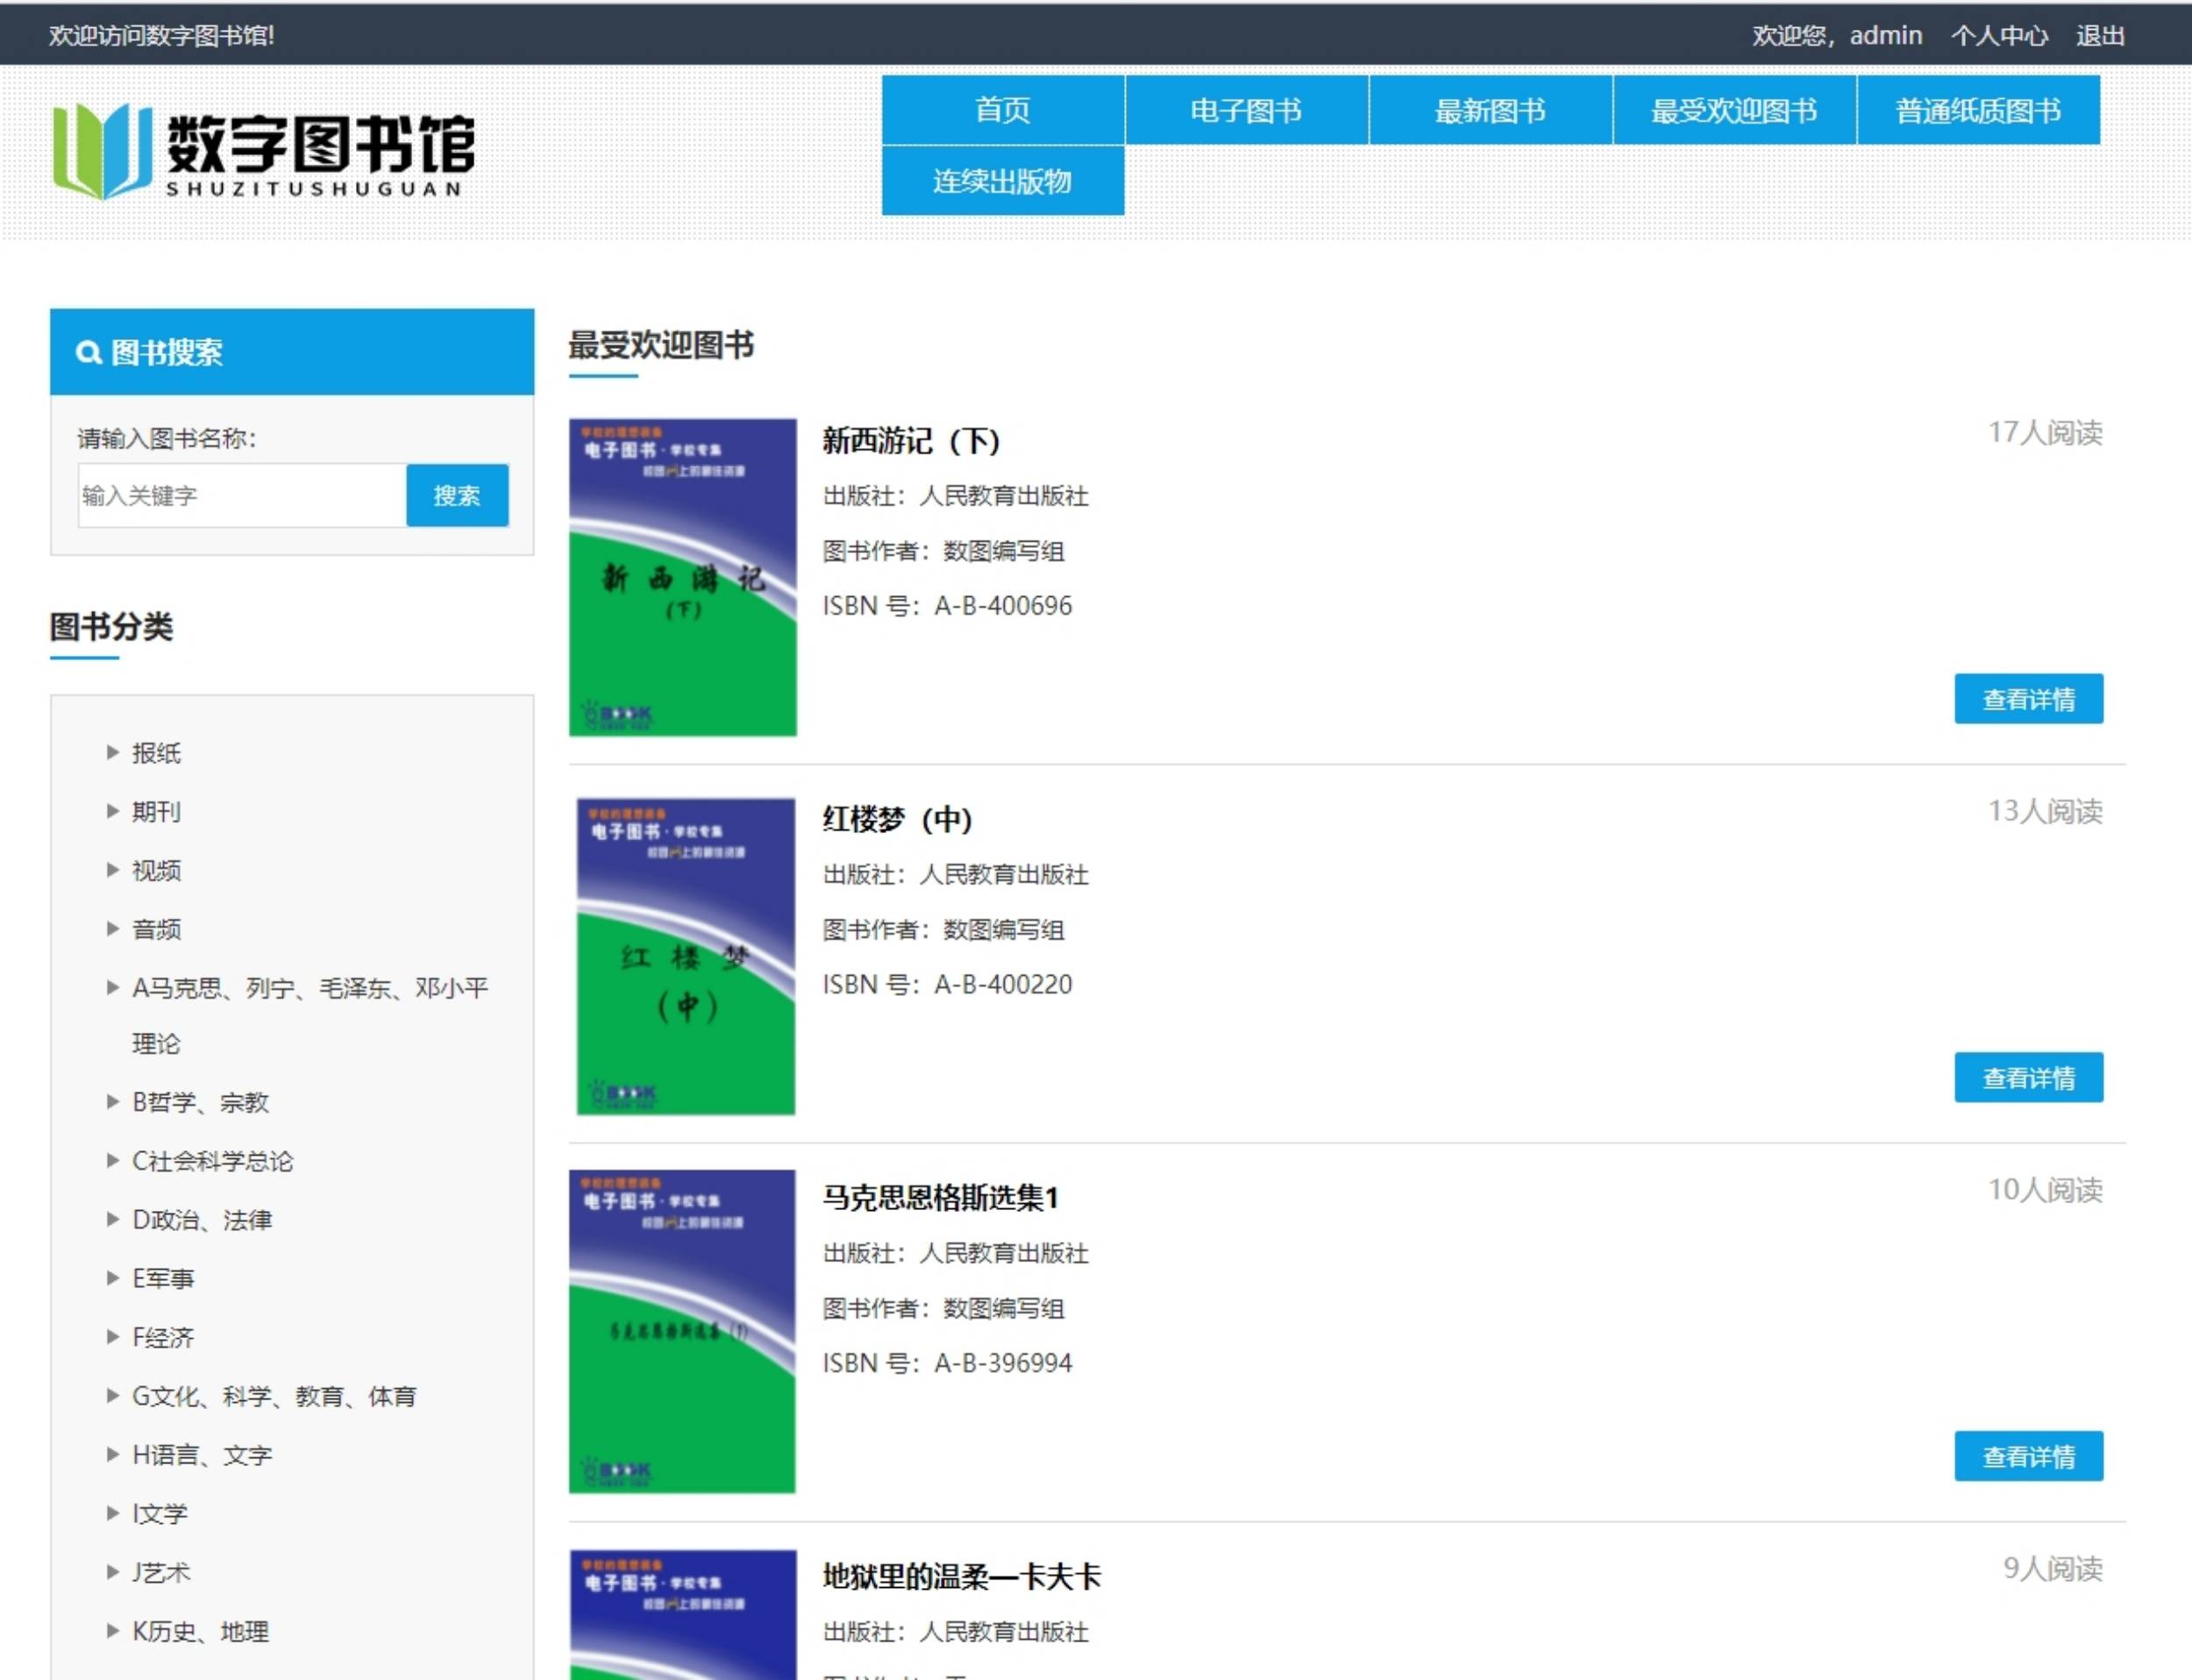
Task: Click the magnifier icon beside 图书搜索
Action: point(88,353)
